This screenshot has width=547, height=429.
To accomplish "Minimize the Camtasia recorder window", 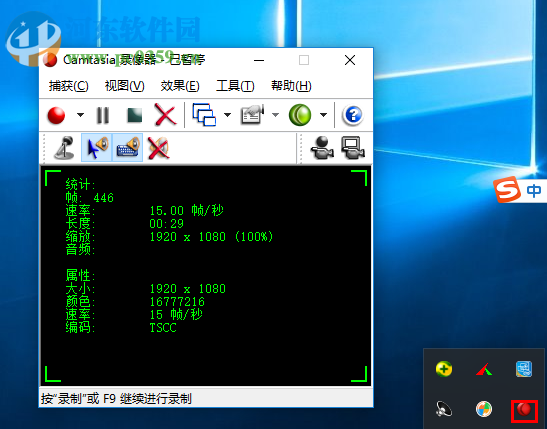I will [259, 60].
